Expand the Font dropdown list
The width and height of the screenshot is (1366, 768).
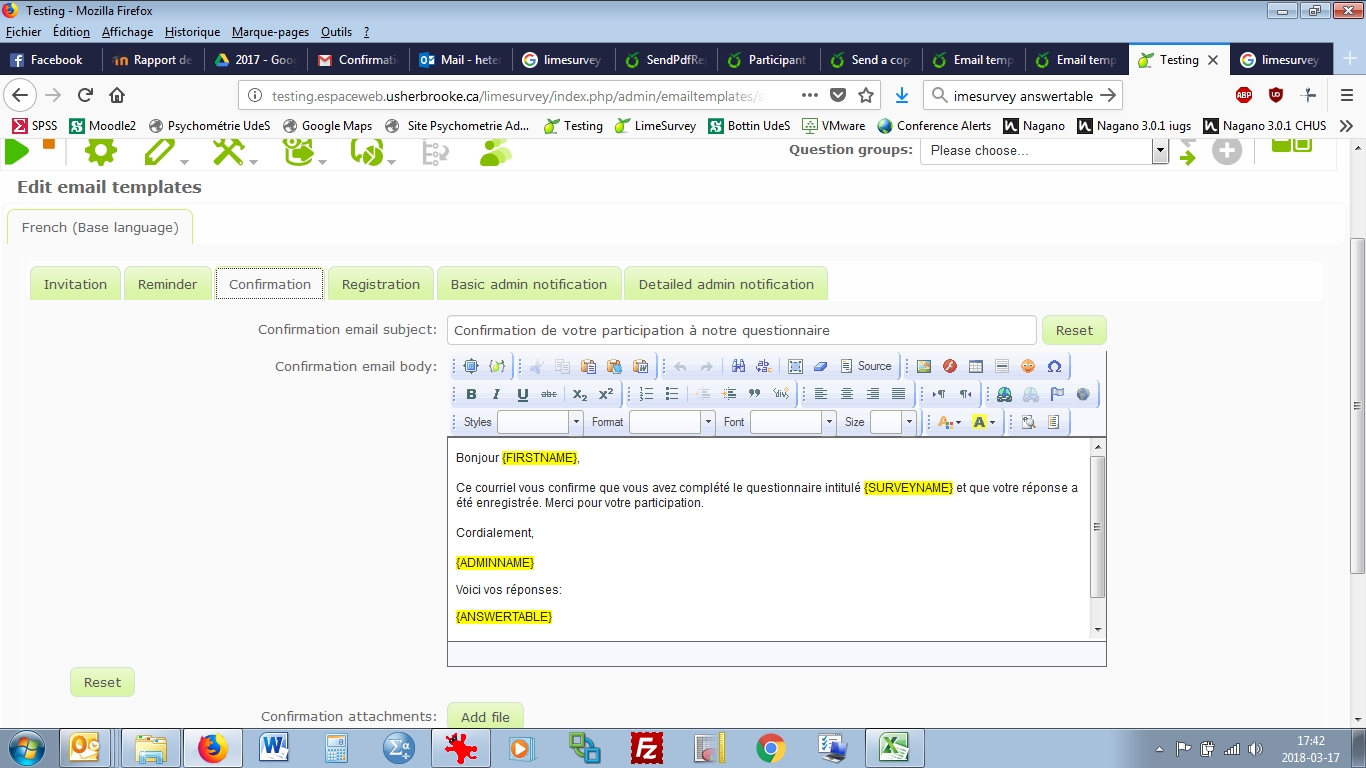point(829,423)
